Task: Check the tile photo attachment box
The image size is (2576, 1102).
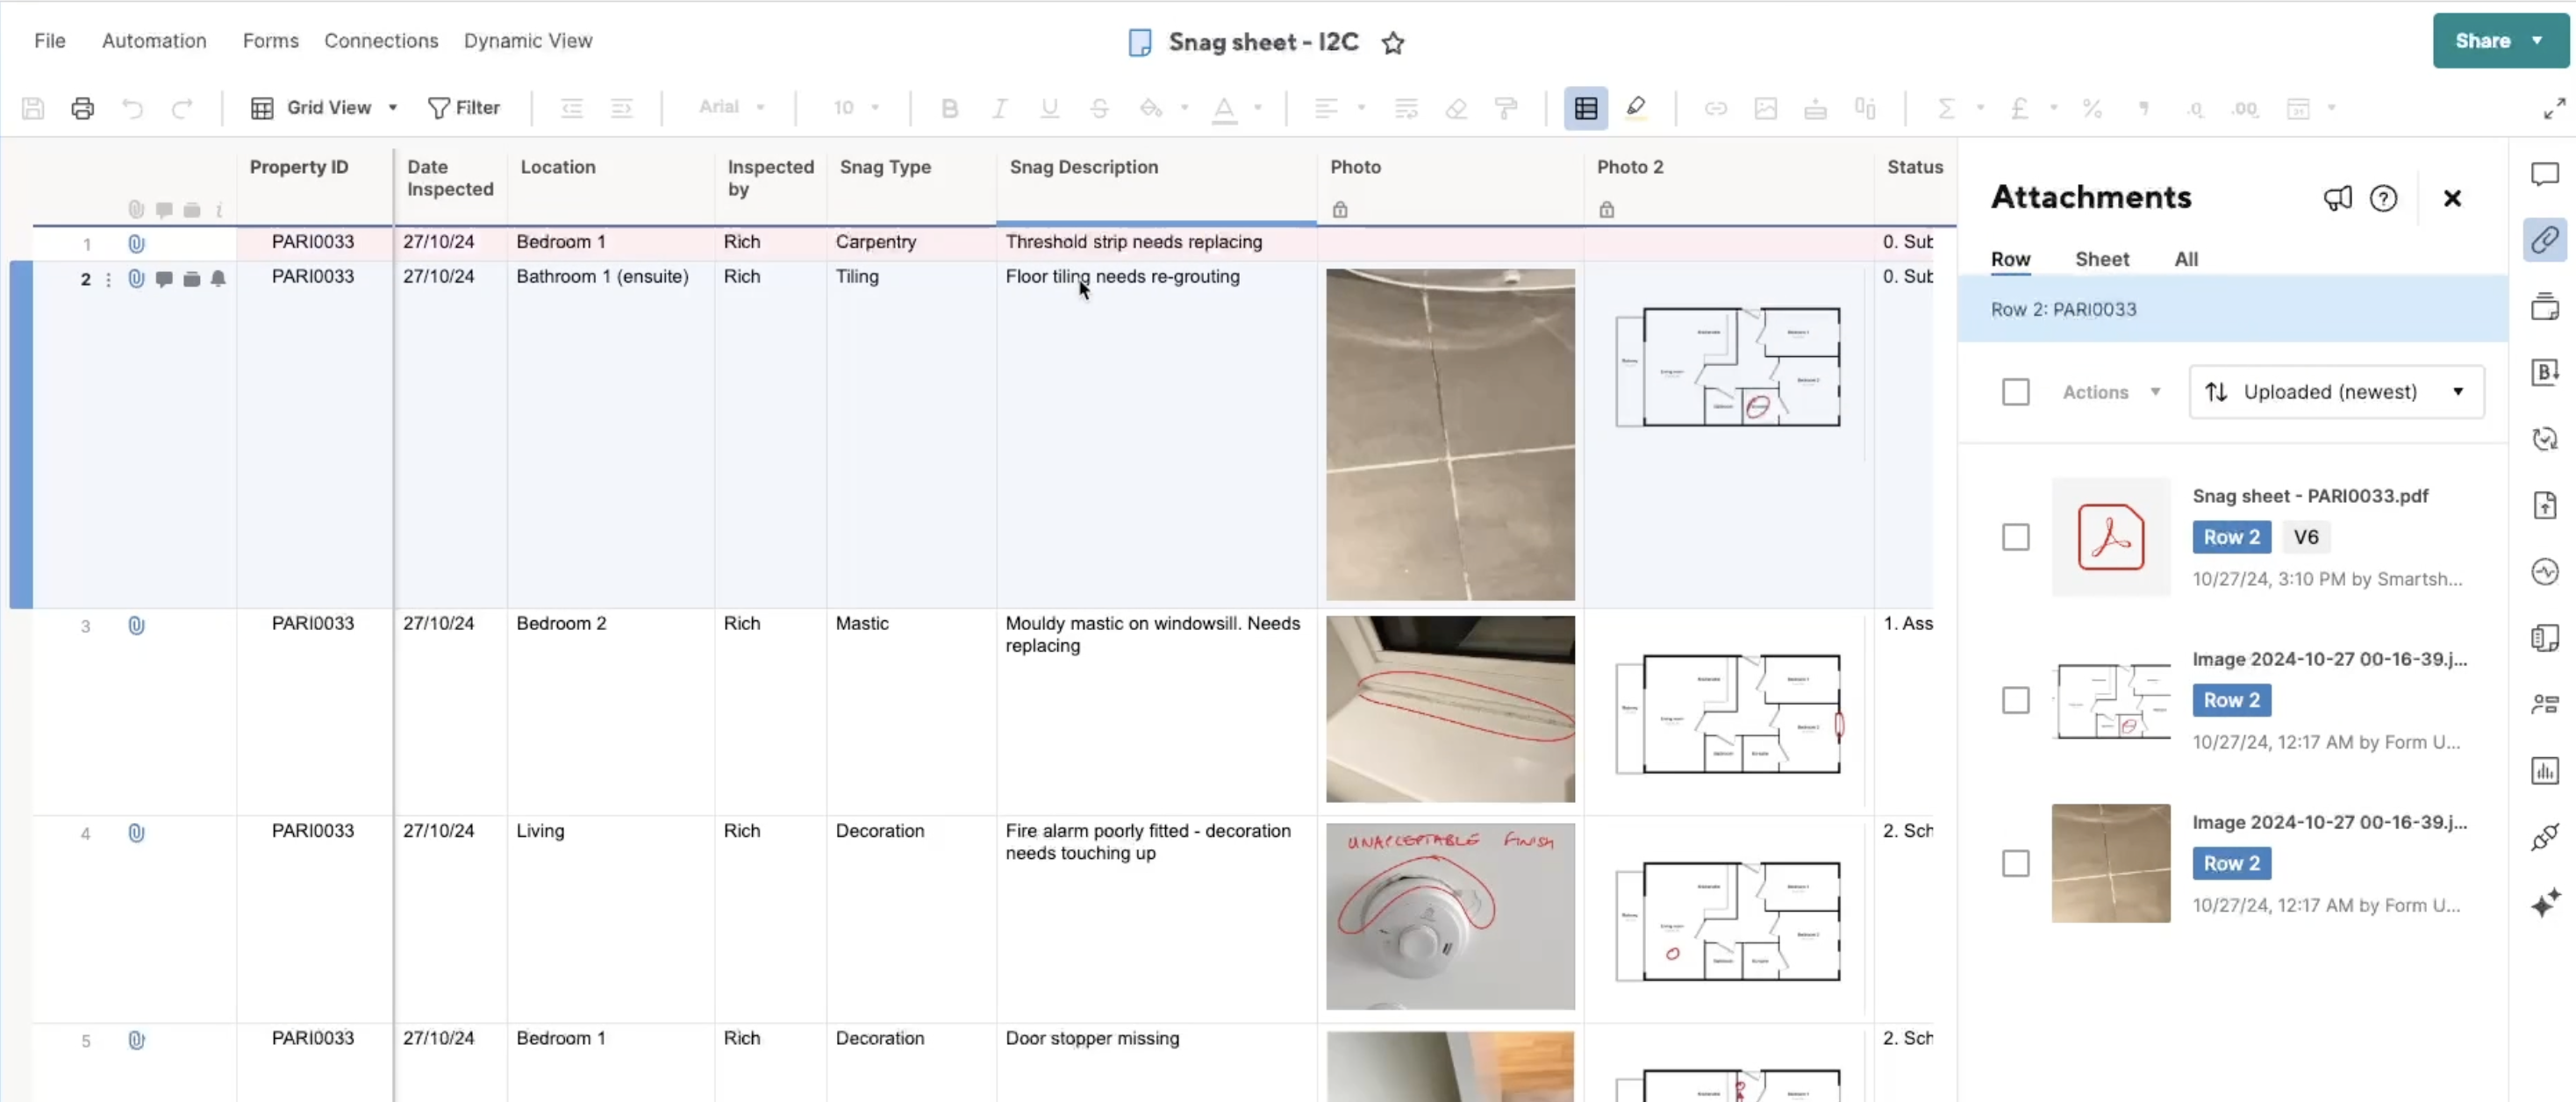Action: pyautogui.click(x=2016, y=863)
